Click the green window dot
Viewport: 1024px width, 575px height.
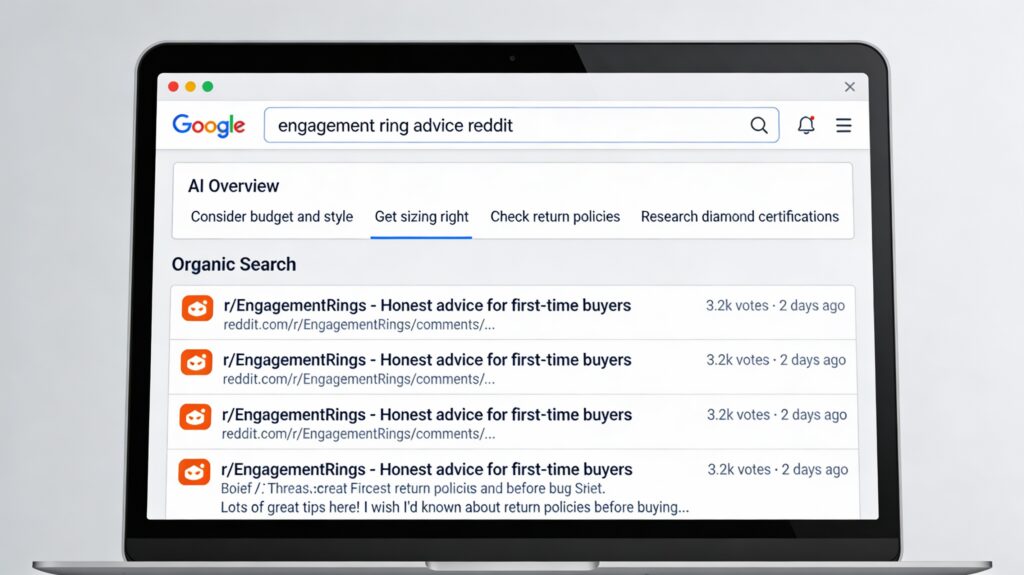tap(208, 86)
